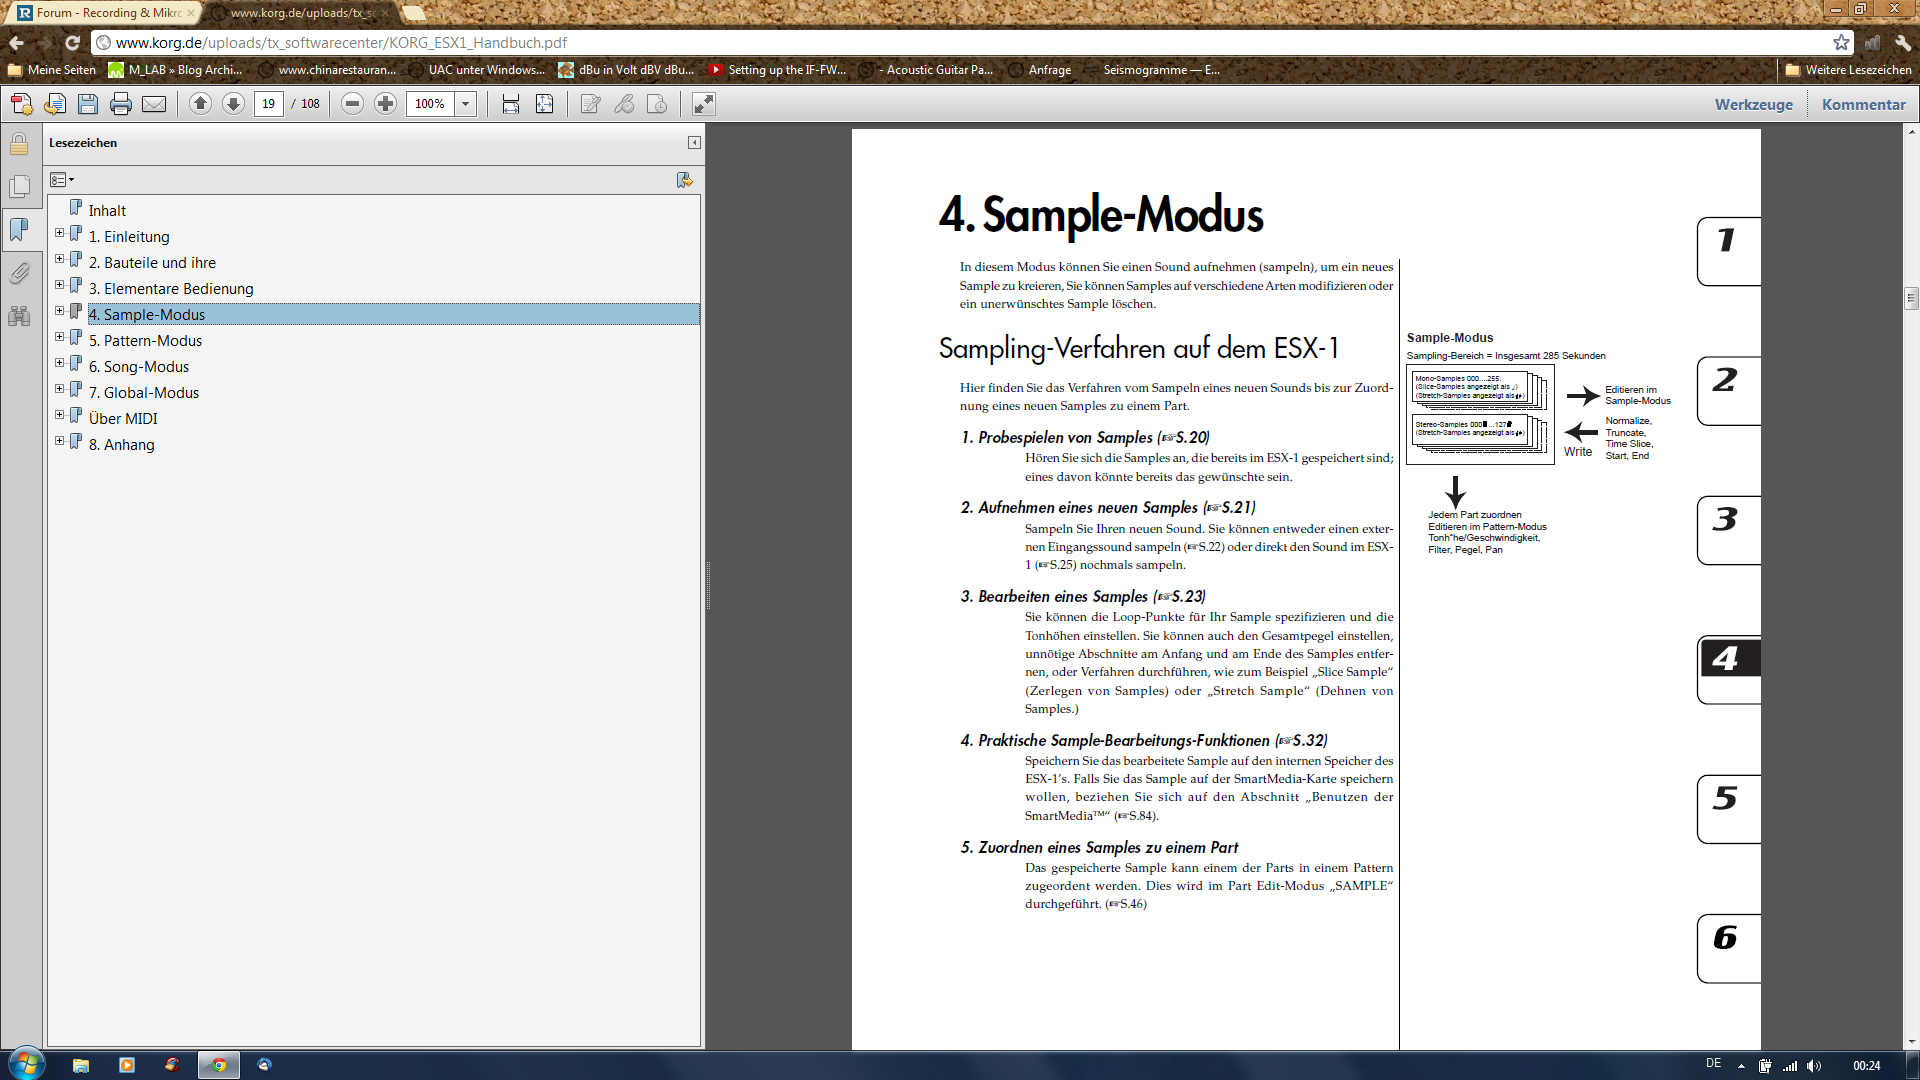Expand 7. Global-Modus bookmark
The width and height of the screenshot is (1920, 1080).
(x=59, y=389)
